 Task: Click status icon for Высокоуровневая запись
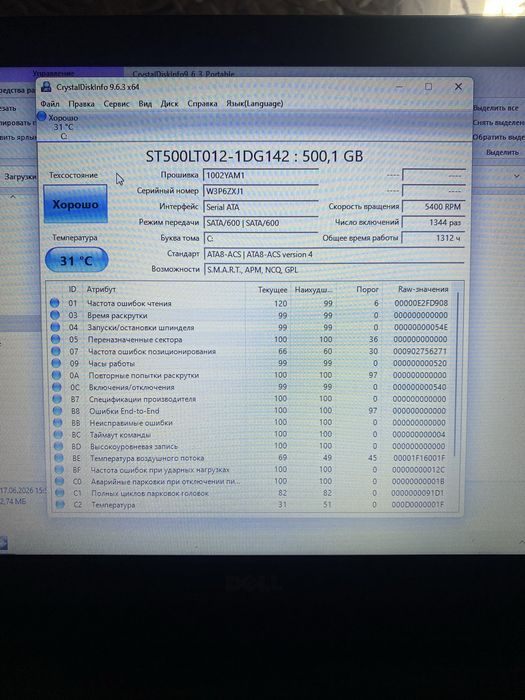click(58, 446)
